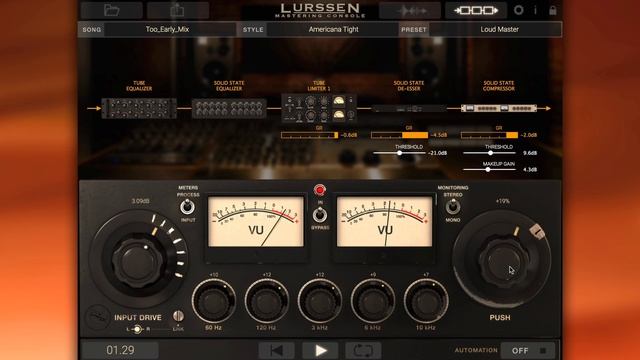
Task: Adjust the De-Esser threshold slider
Action: 399,153
